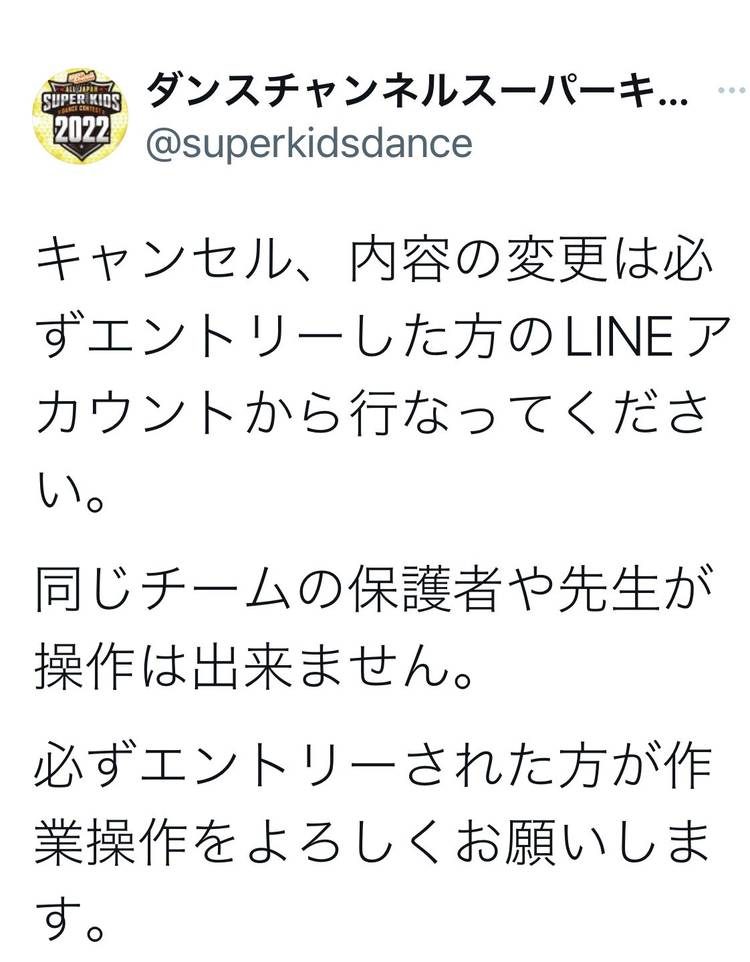Open the Super Kids 2022 profile avatar

coord(80,115)
